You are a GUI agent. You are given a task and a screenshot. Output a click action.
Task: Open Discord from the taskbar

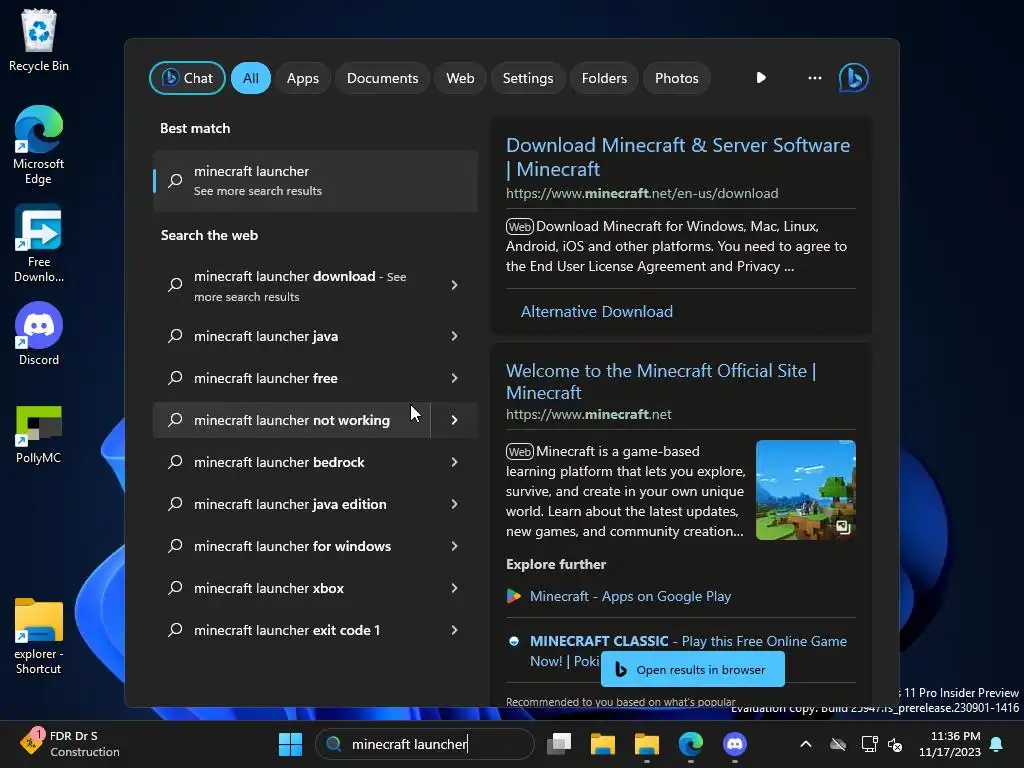coord(735,744)
